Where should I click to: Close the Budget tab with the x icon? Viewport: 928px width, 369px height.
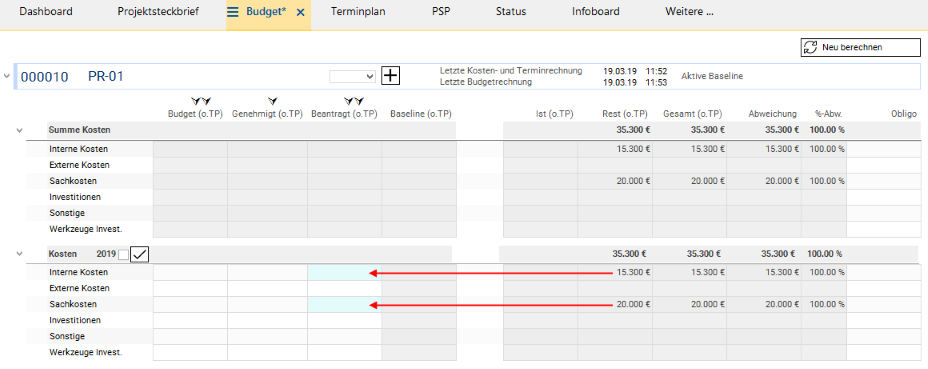[300, 12]
